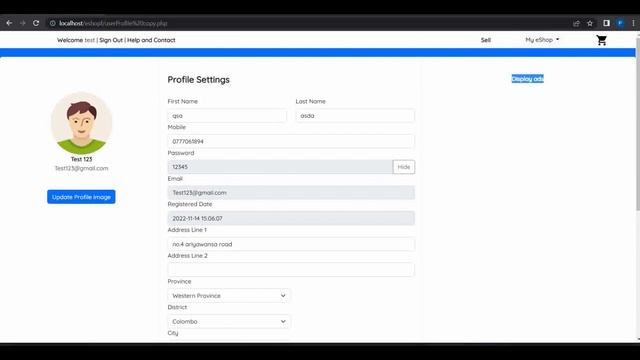Open browser side panel icon

point(607,23)
